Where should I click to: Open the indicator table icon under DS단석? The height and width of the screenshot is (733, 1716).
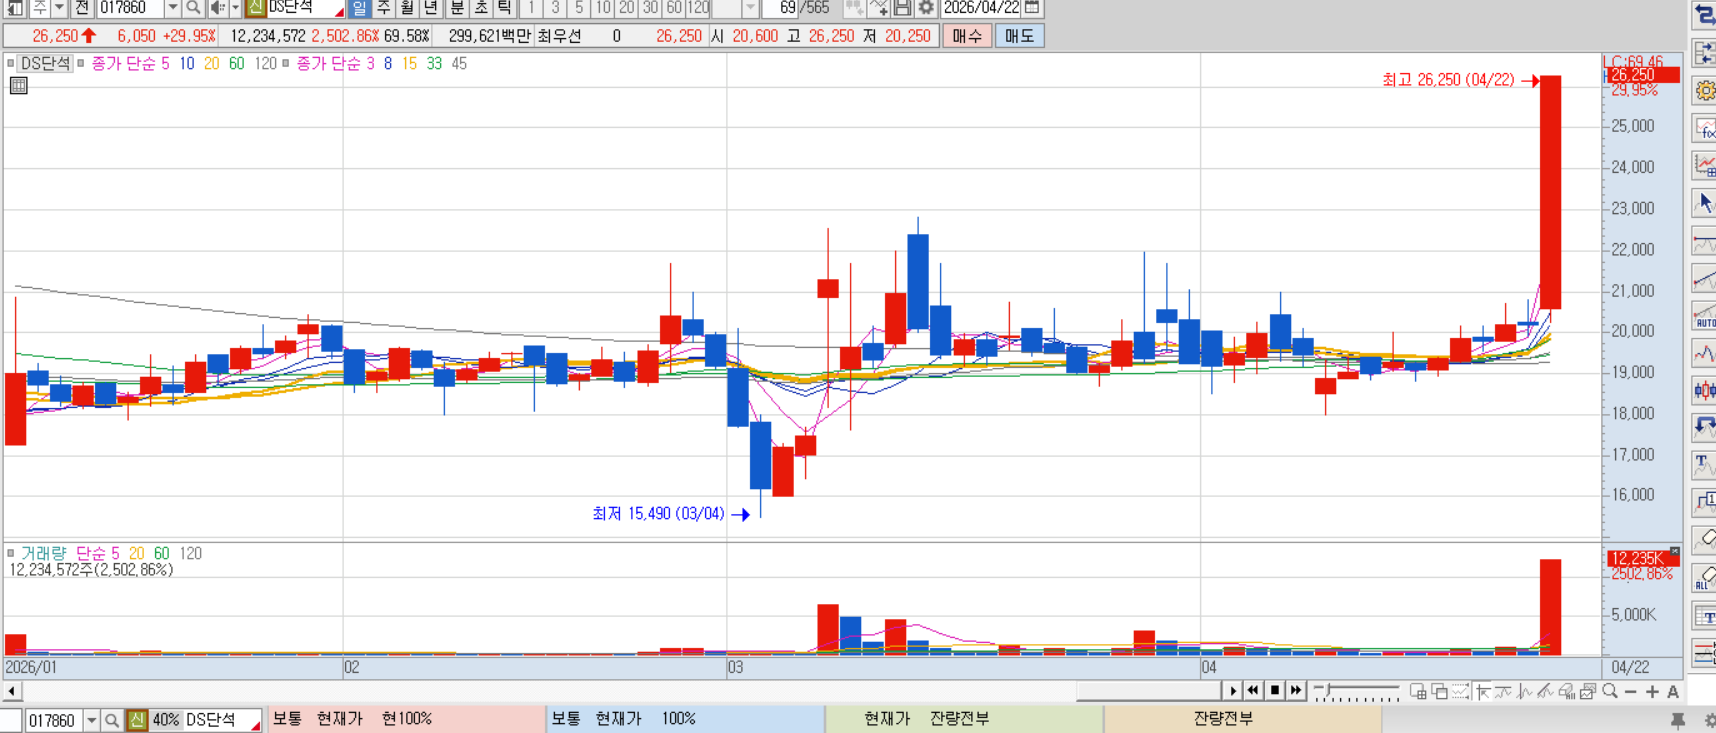(x=18, y=86)
